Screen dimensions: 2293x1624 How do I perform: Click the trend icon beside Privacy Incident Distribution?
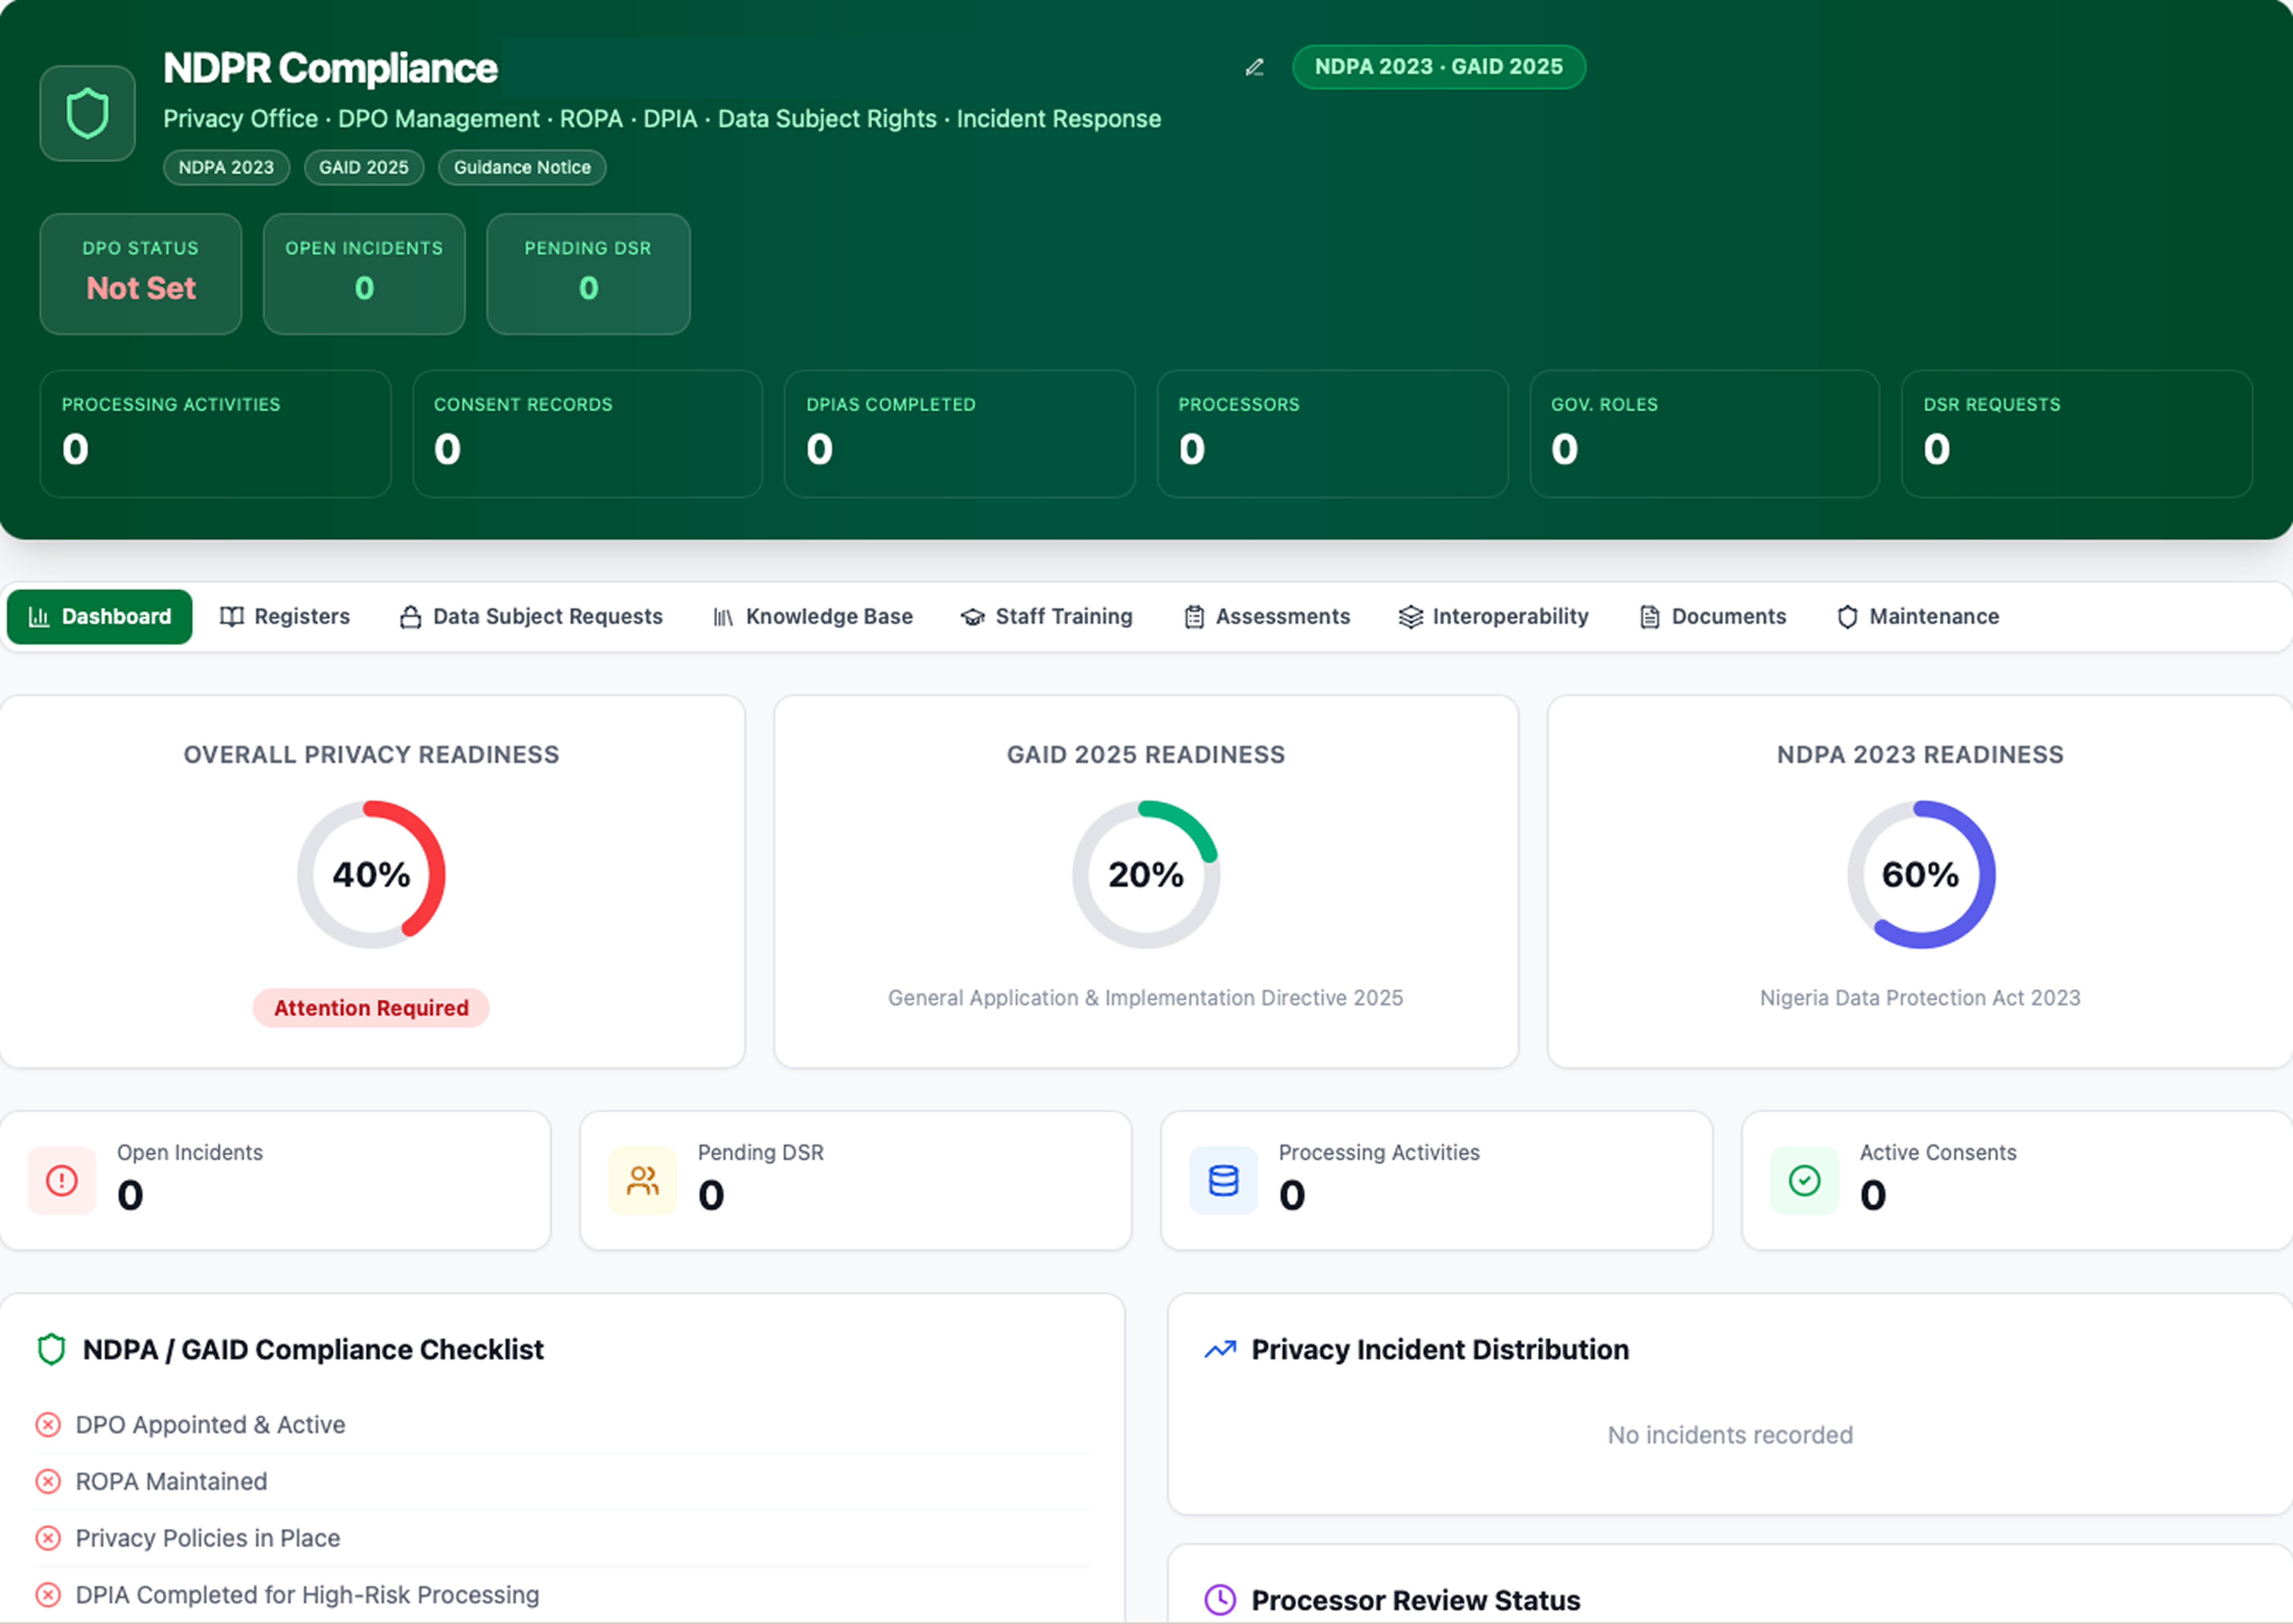[1220, 1349]
